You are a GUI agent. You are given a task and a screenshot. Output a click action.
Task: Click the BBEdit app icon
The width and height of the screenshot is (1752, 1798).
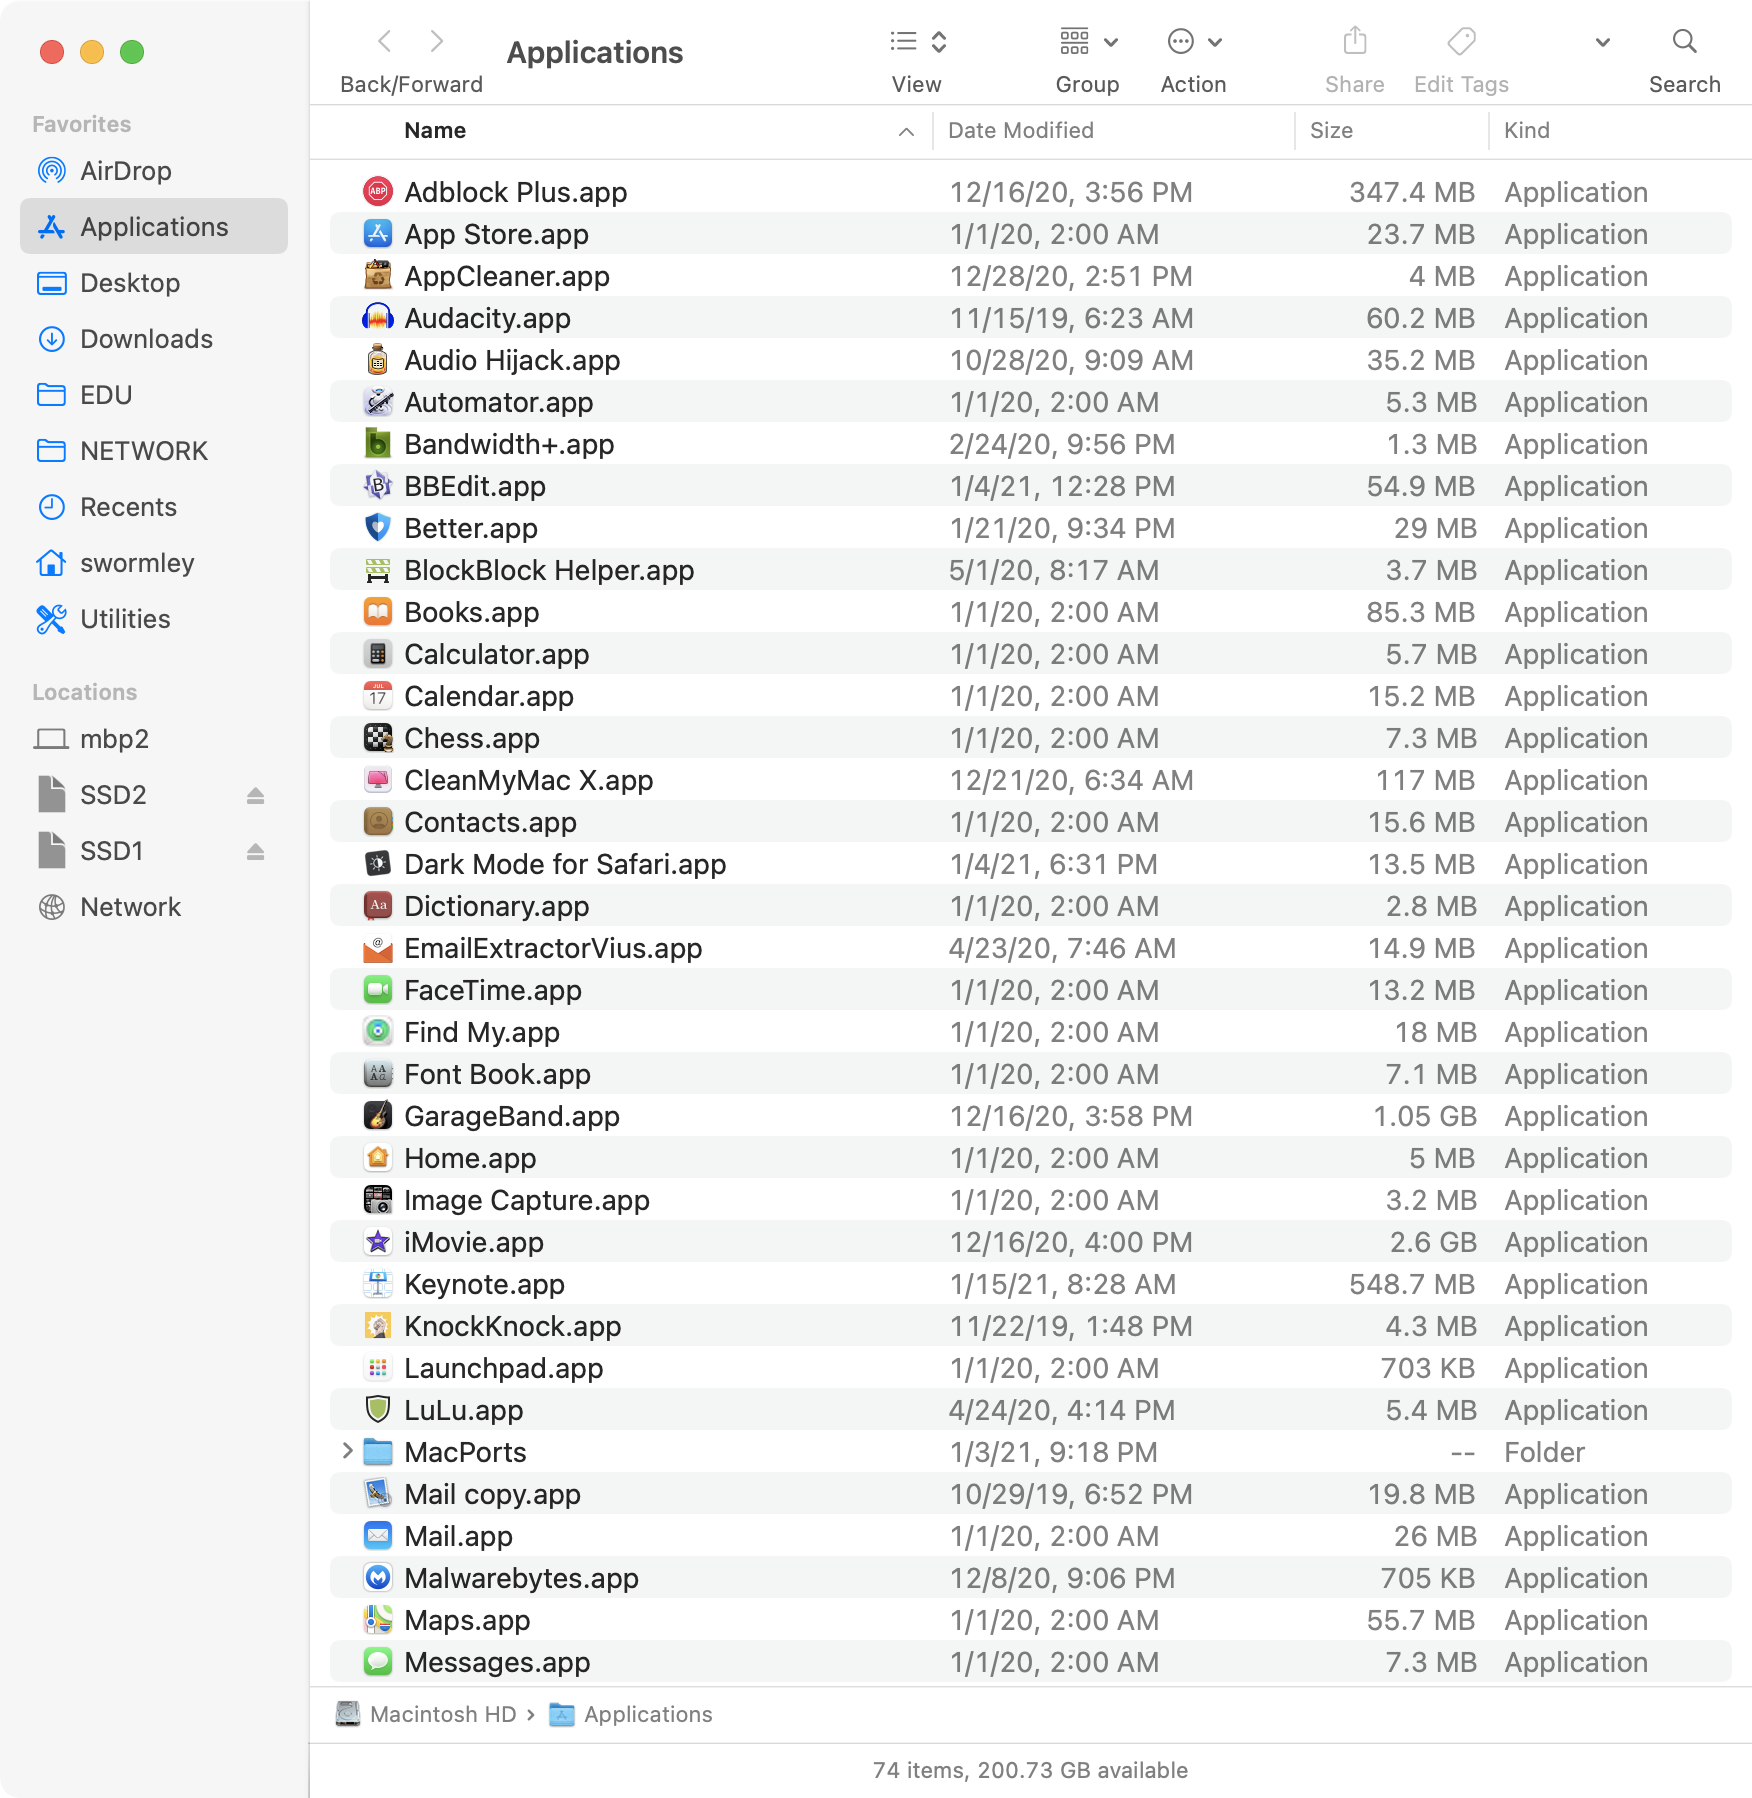(377, 485)
